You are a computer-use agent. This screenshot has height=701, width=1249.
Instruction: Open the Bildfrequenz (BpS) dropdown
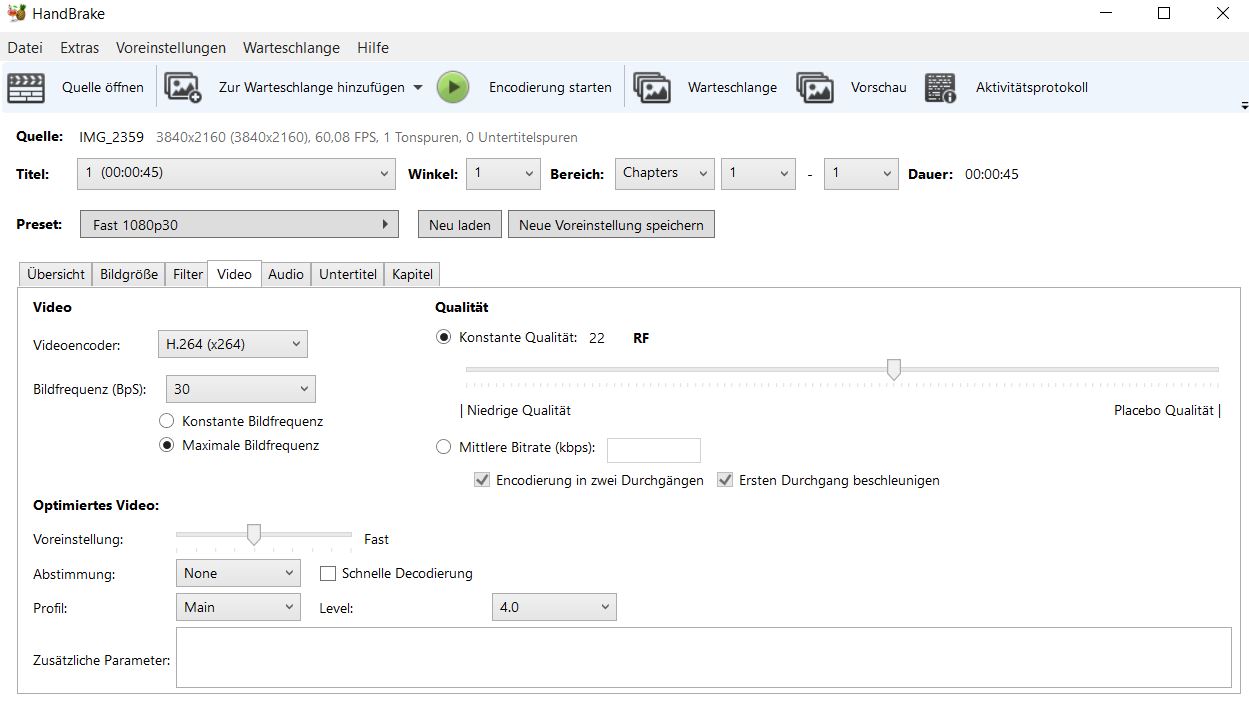click(x=240, y=389)
